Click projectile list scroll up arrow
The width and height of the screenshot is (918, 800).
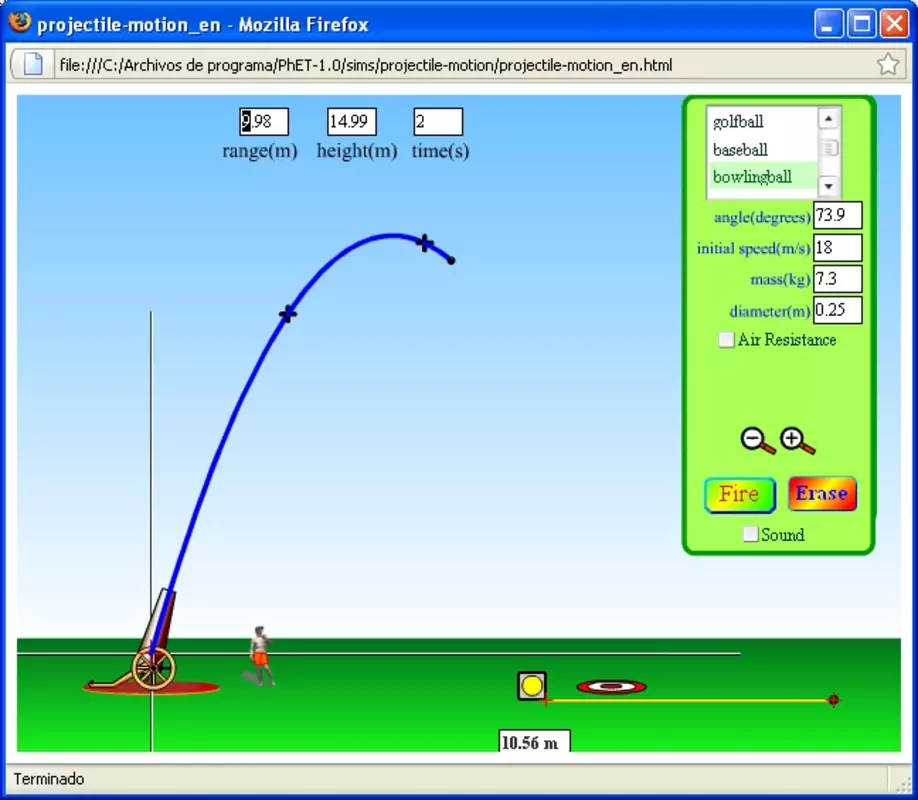click(828, 119)
